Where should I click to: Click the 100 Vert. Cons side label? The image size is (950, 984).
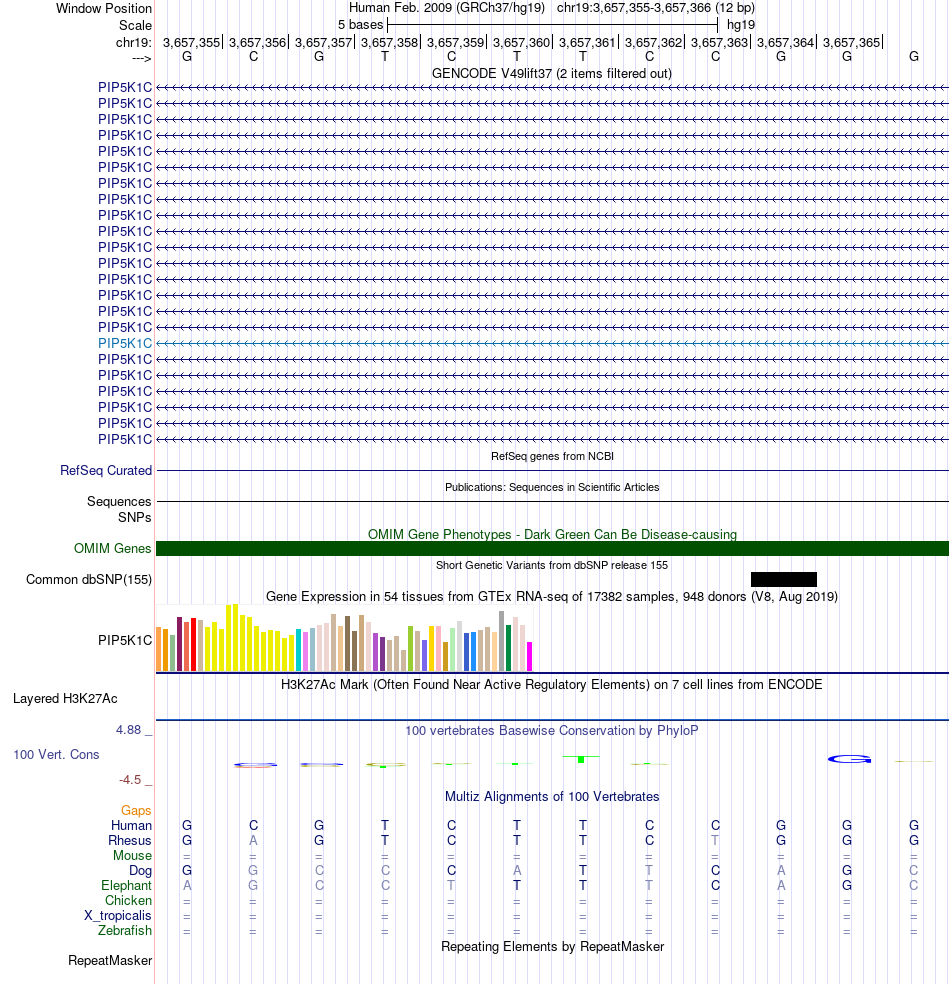tap(56, 755)
